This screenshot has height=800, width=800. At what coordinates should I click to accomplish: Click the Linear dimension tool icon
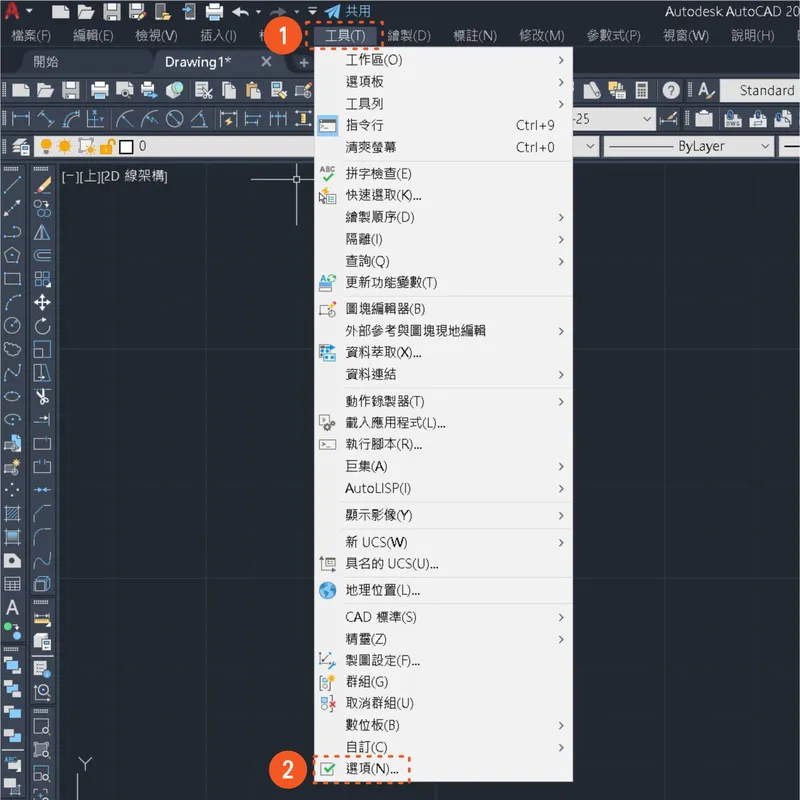point(21,119)
